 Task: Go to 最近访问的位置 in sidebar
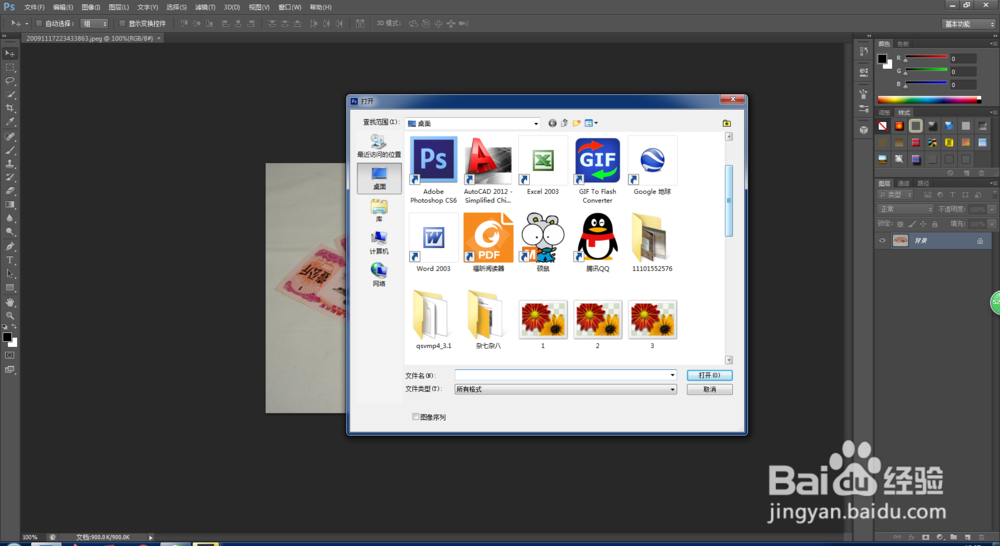pos(379,146)
